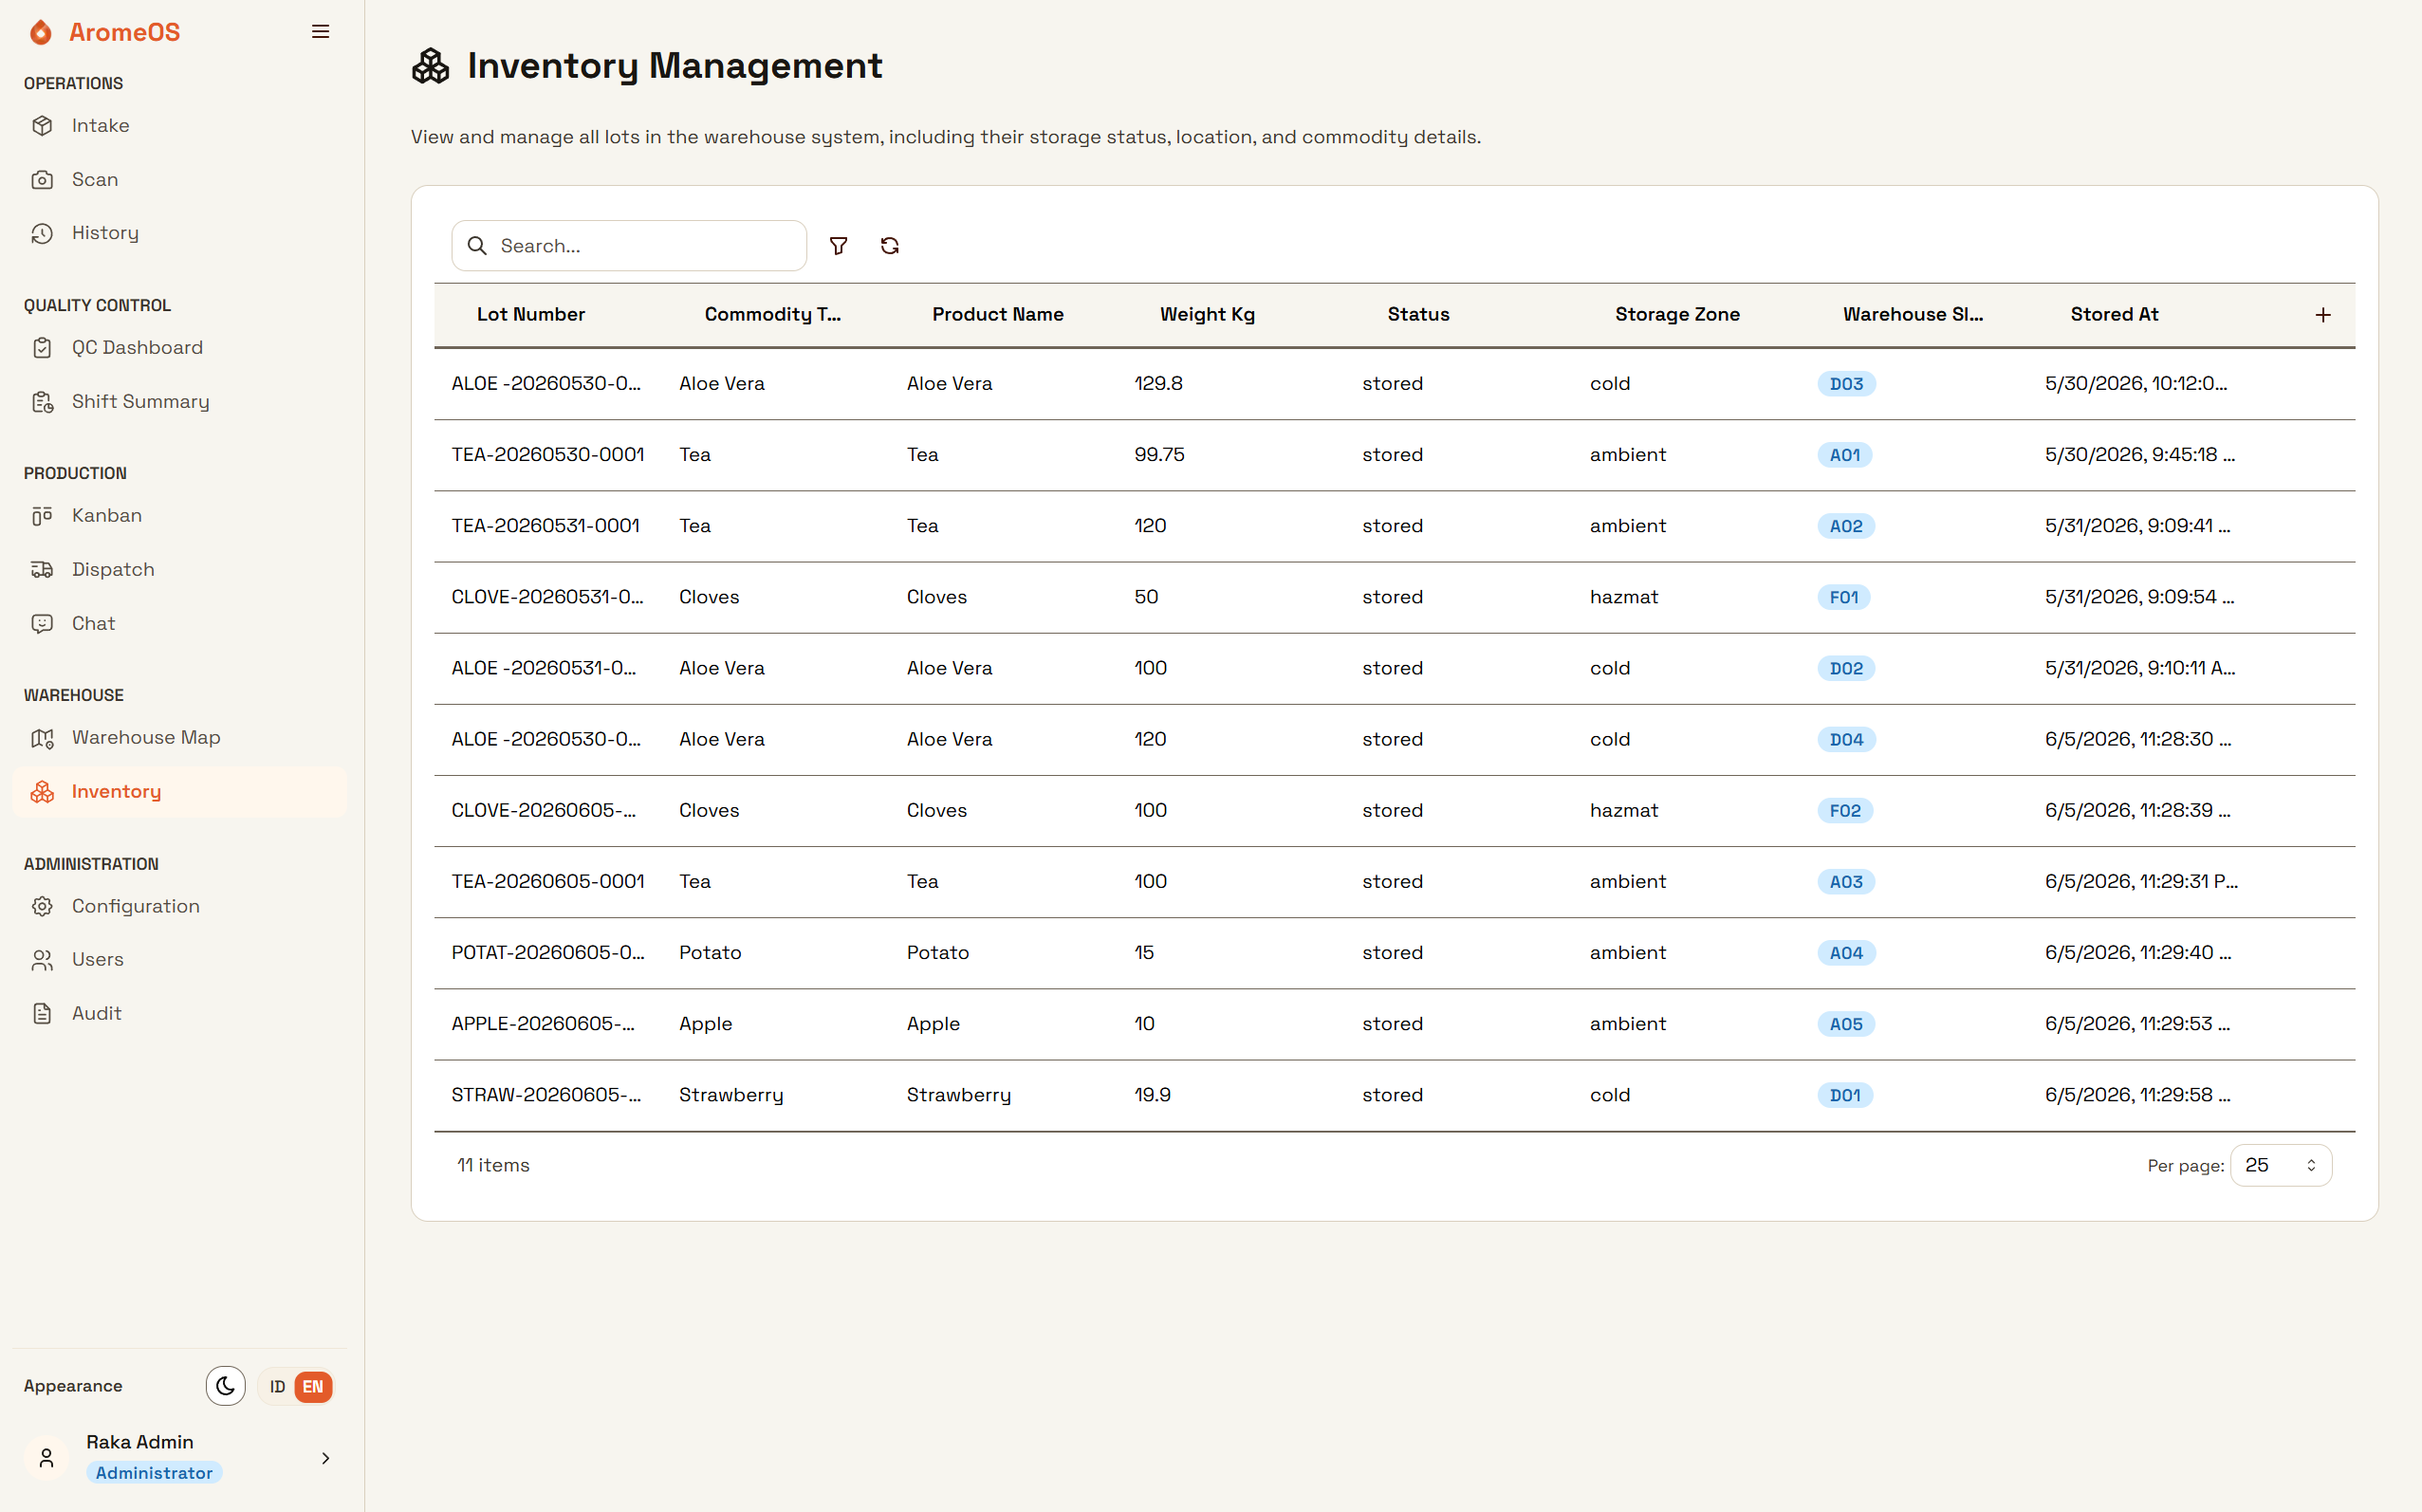Click the AromeOS flame logo
Screen dimensions: 2422x1512
click(41, 32)
